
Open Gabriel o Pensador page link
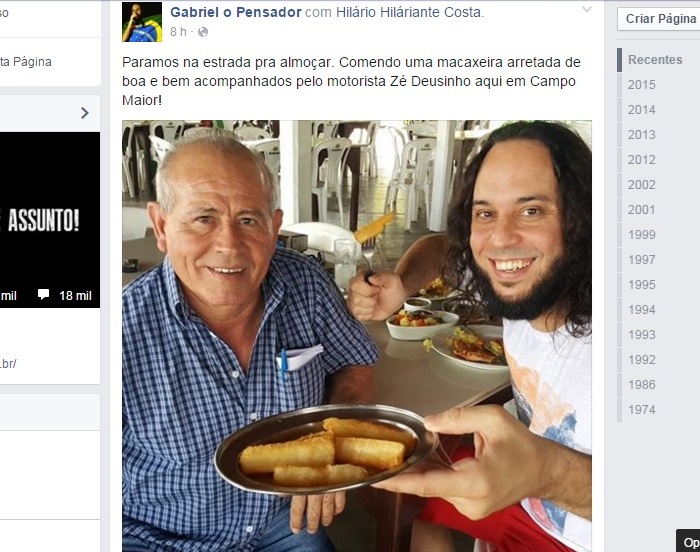(236, 12)
